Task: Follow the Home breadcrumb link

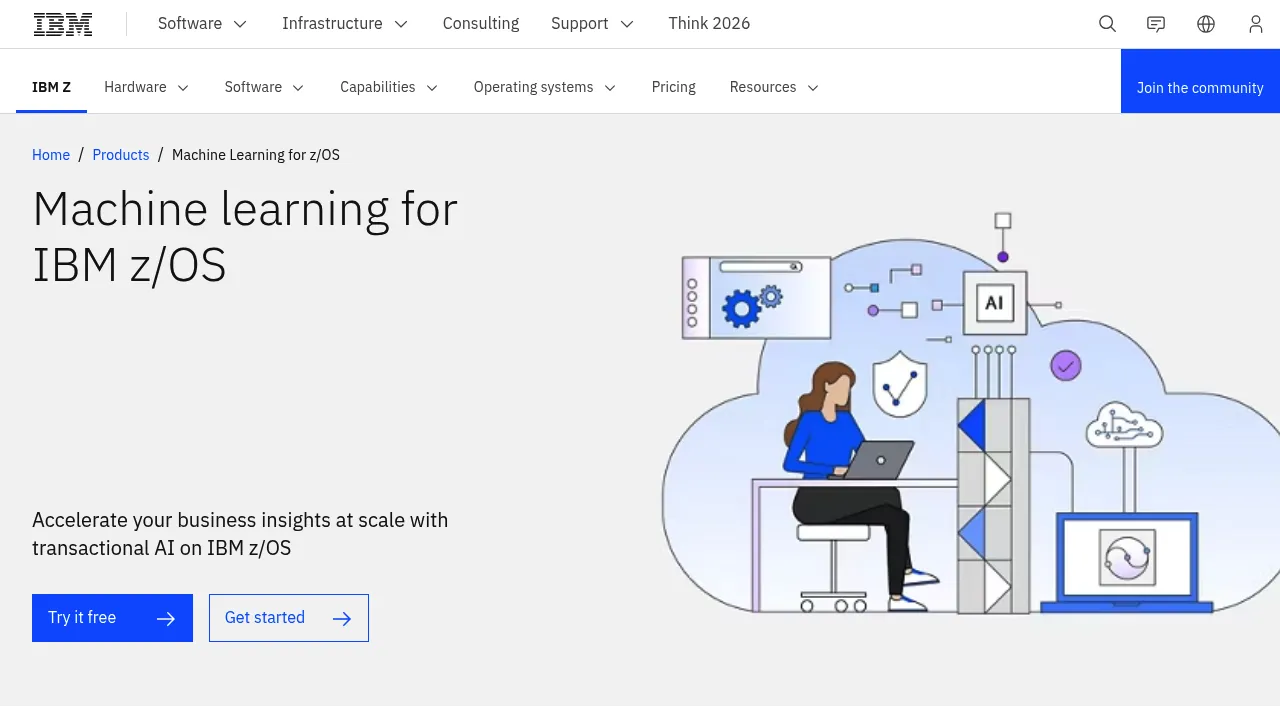Action: click(51, 155)
